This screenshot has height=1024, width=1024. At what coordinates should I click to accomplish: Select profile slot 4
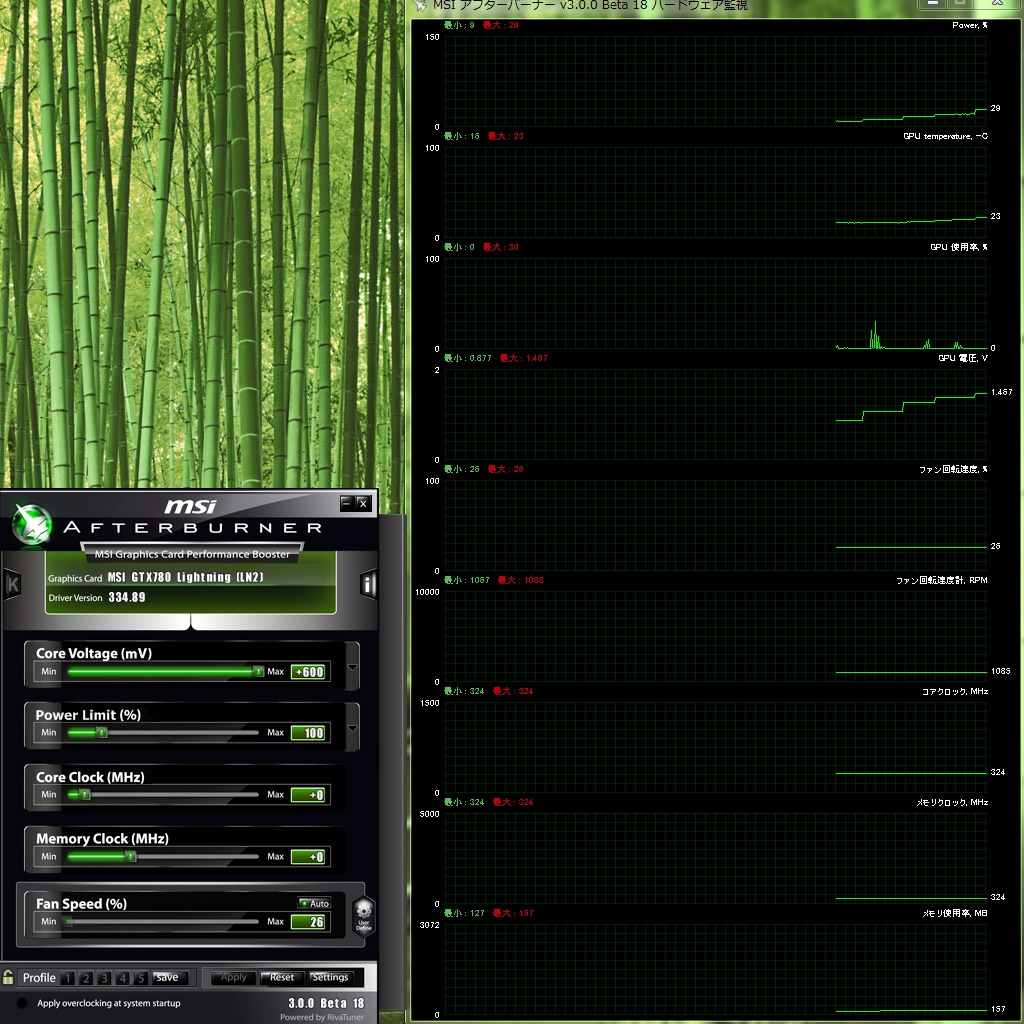coord(122,978)
